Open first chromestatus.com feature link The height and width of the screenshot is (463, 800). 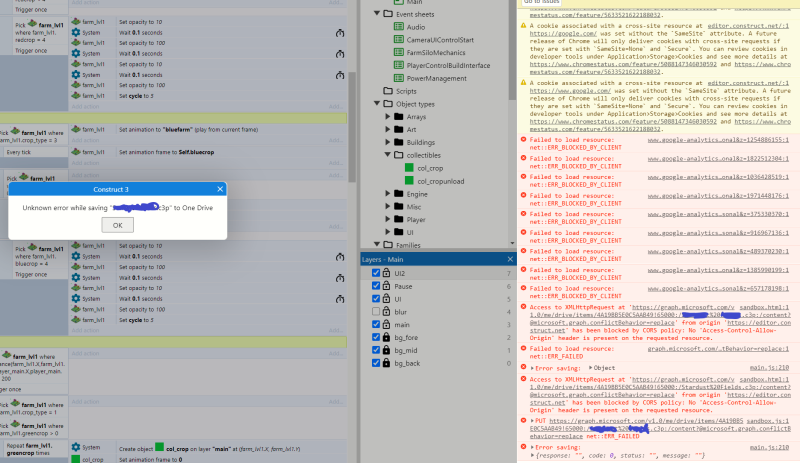pyautogui.click(x=622, y=64)
